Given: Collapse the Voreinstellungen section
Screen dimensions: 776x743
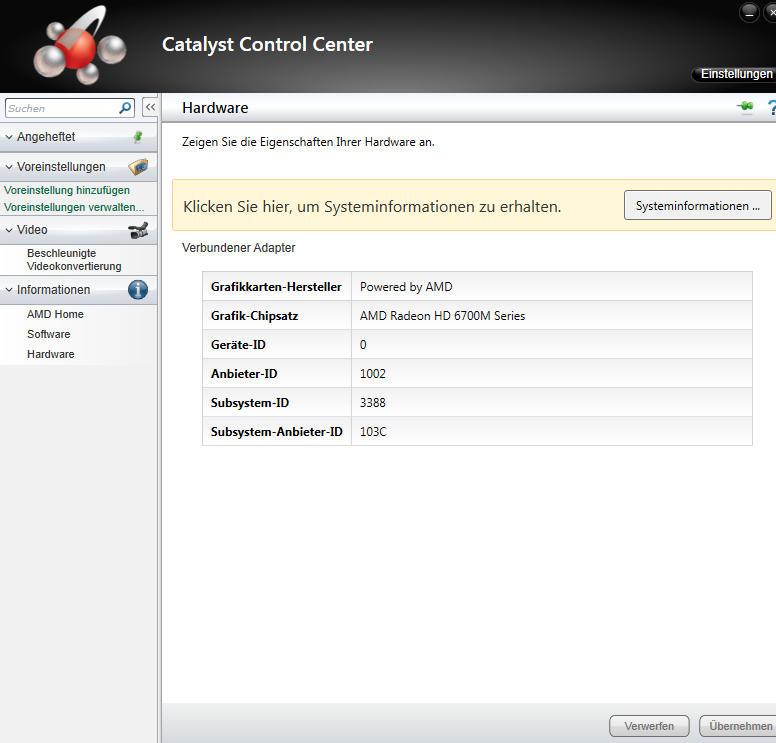Looking at the screenshot, I should [9, 167].
